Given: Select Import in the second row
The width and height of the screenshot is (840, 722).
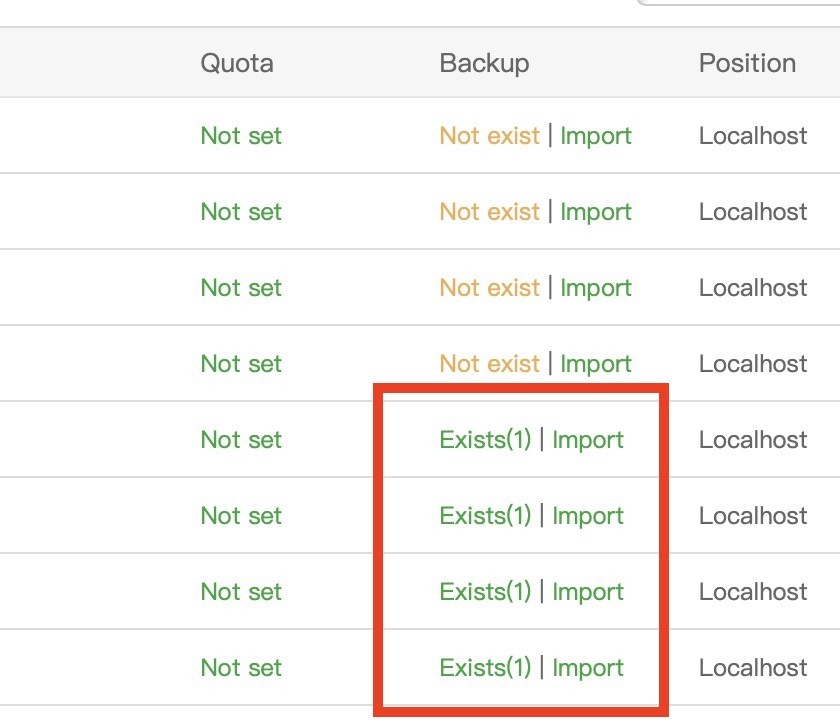Looking at the screenshot, I should (x=596, y=212).
